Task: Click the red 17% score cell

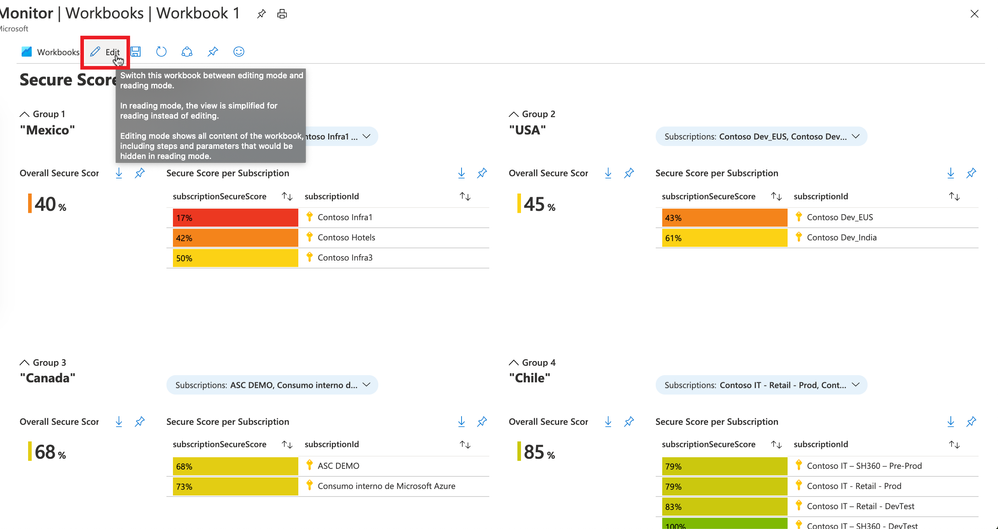Action: pos(235,218)
